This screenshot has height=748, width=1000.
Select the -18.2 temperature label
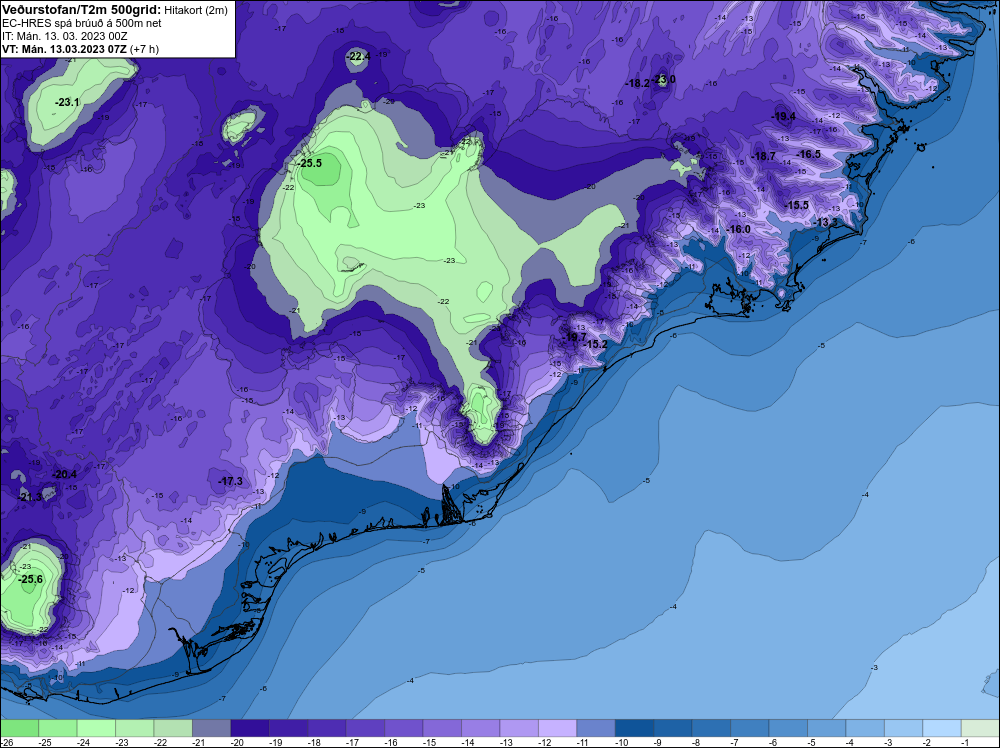(637, 84)
